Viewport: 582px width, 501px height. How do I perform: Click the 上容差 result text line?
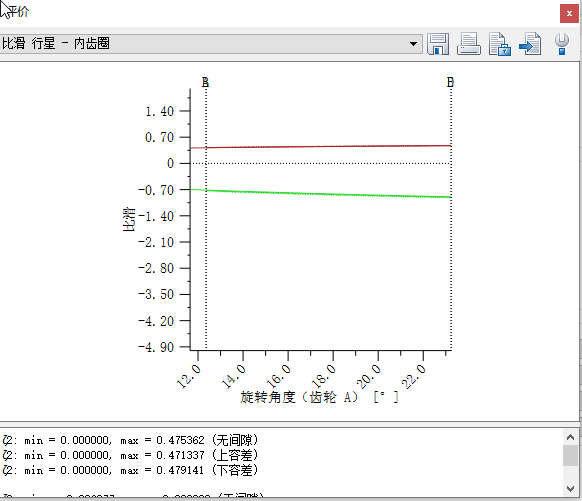[130, 455]
